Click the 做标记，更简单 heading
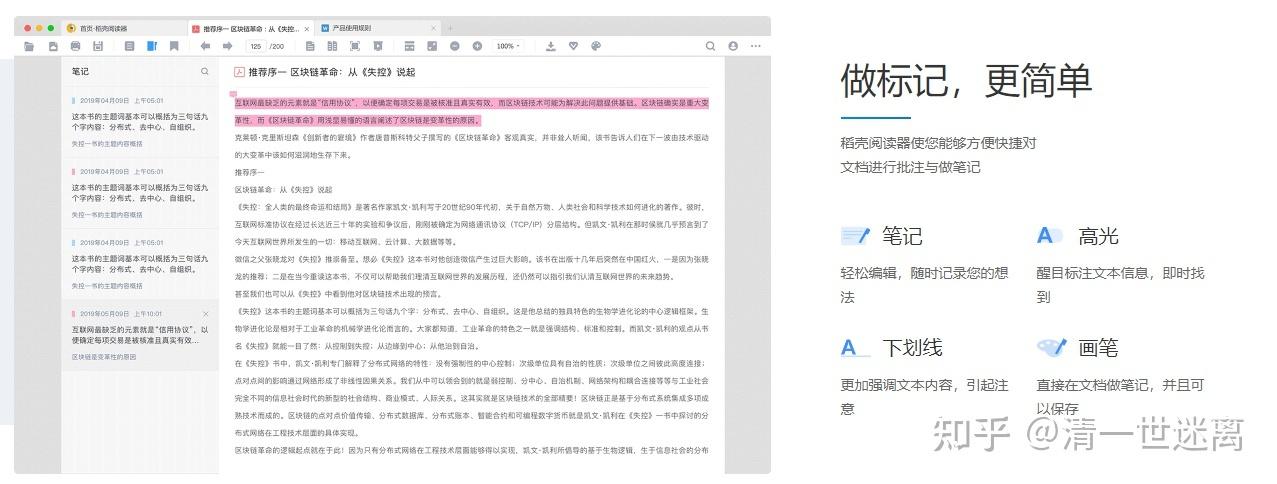Screen dimensions: 1277x484 tap(965, 81)
